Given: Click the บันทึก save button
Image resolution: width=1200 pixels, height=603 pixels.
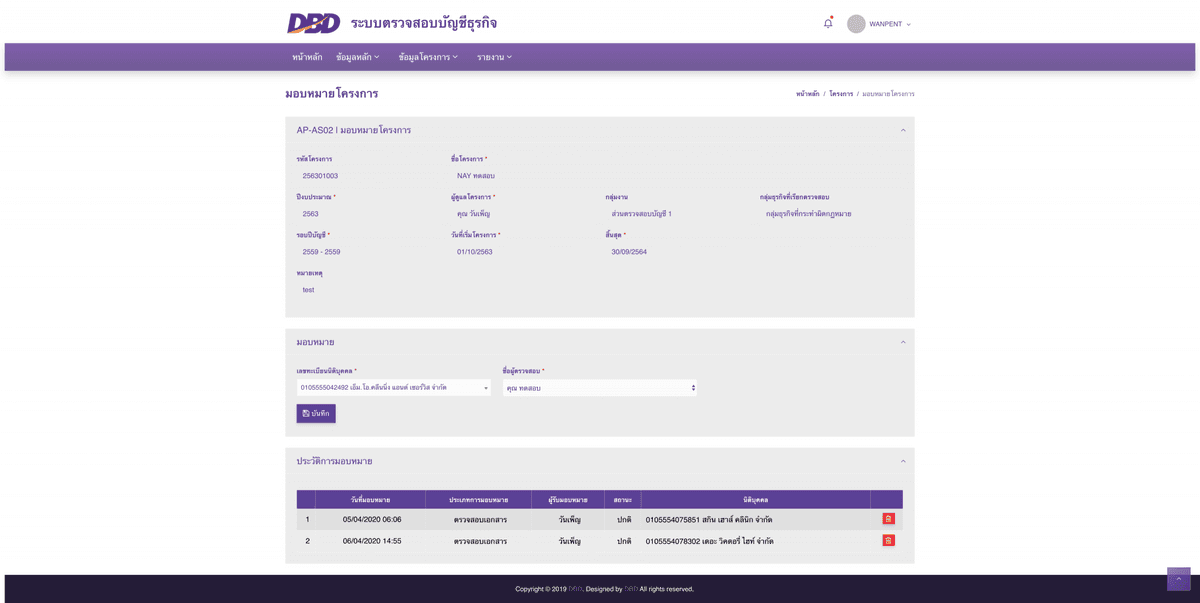Looking at the screenshot, I should tap(316, 413).
